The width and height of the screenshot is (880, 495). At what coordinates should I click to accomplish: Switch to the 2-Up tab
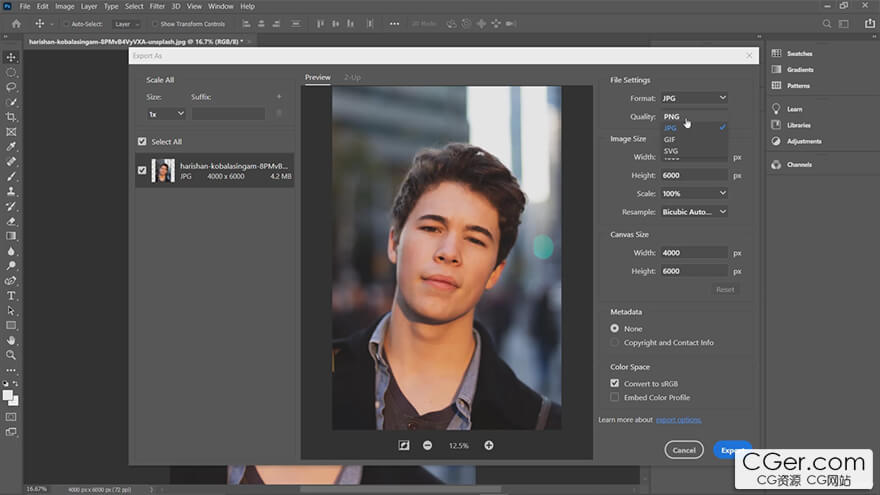click(x=352, y=77)
